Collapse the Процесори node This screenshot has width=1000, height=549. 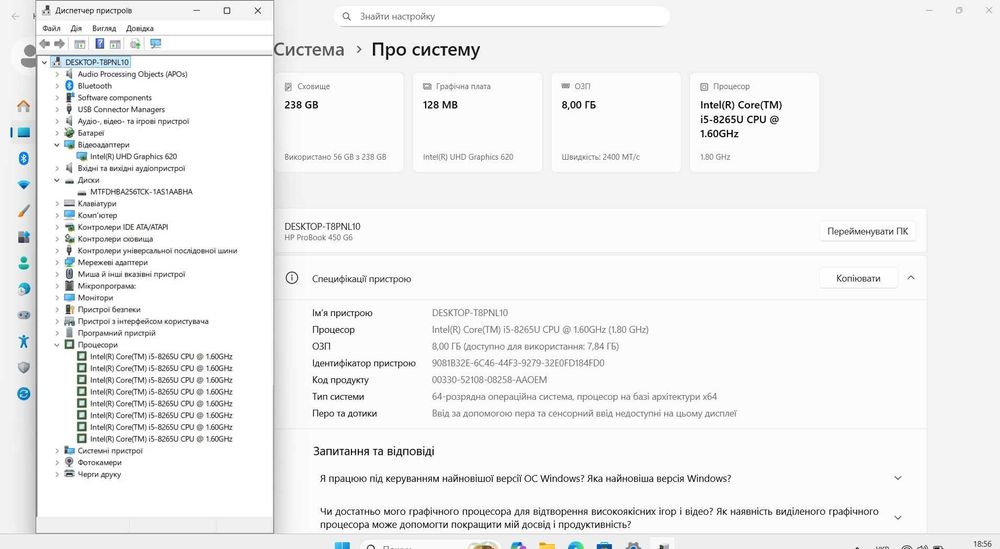[x=57, y=344]
